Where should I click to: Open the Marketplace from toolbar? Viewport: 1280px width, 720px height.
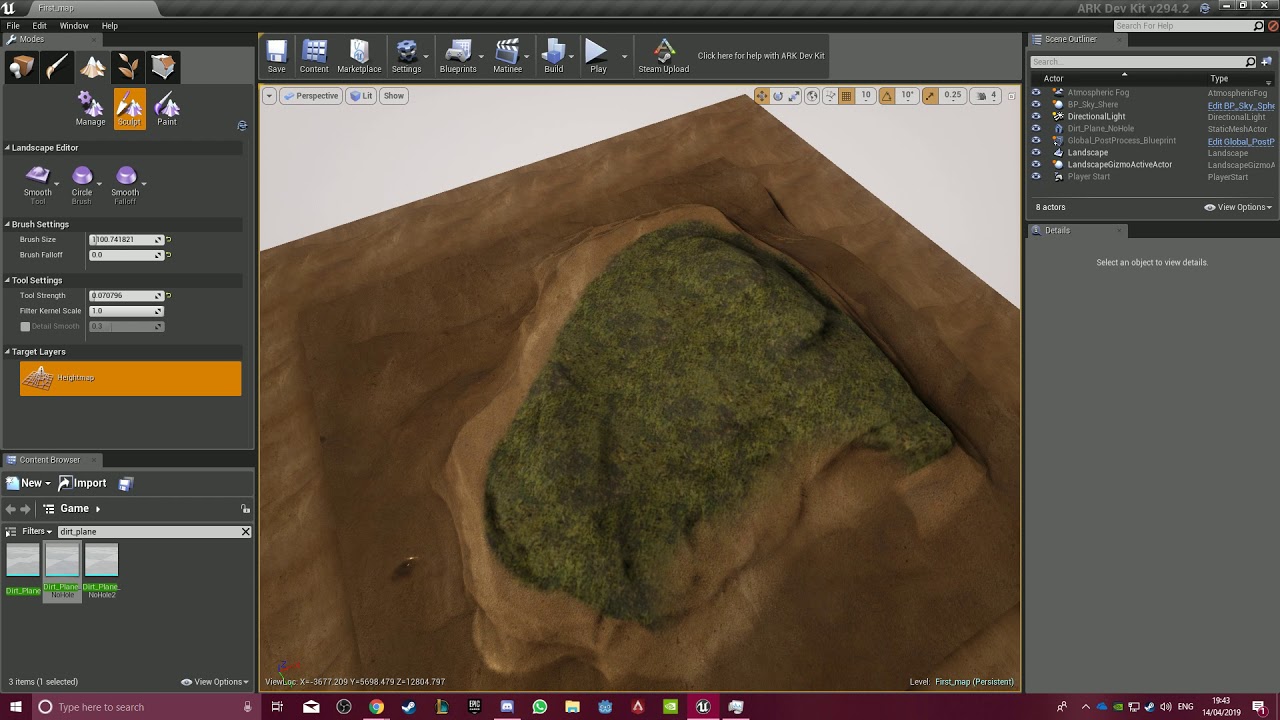359,56
